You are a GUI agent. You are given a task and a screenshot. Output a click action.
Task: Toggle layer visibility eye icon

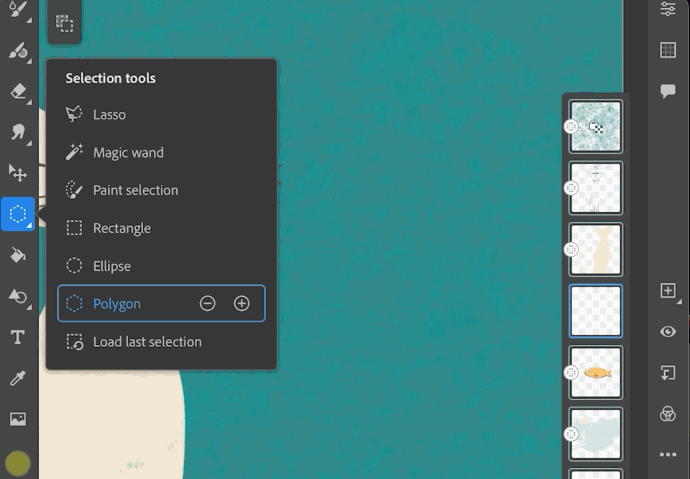tap(668, 332)
